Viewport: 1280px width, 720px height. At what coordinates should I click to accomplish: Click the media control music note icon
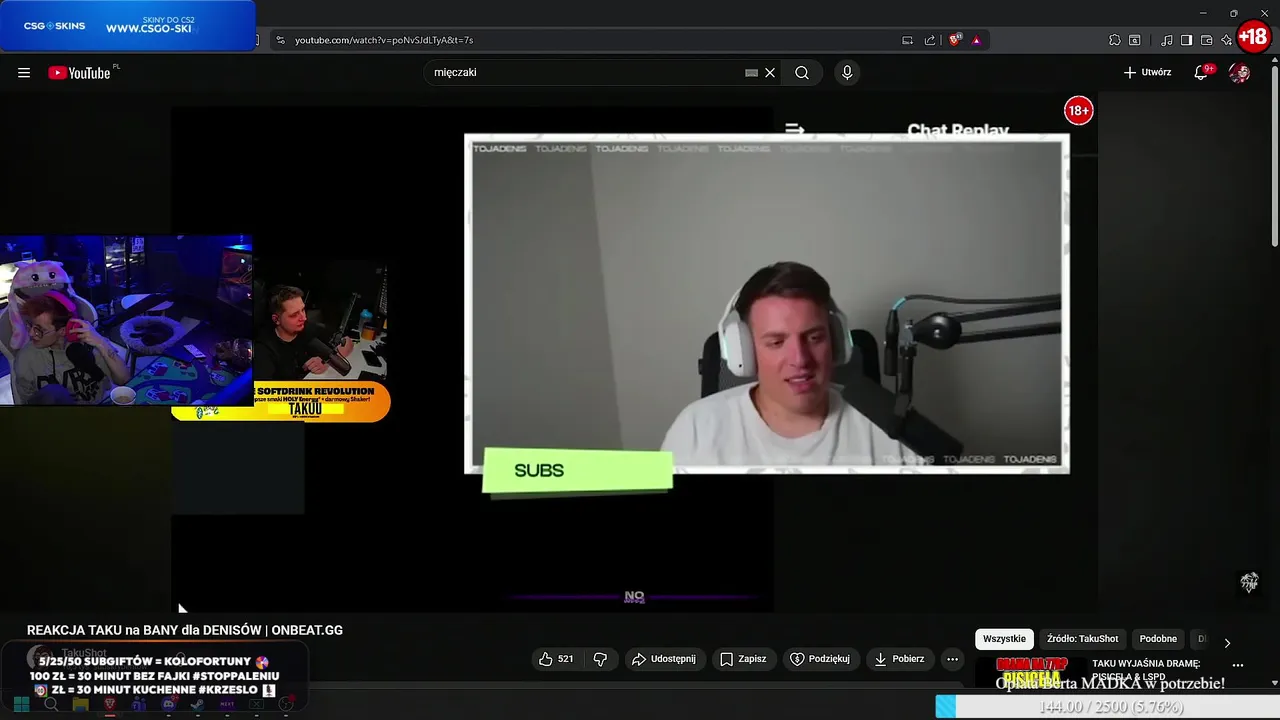1166,40
